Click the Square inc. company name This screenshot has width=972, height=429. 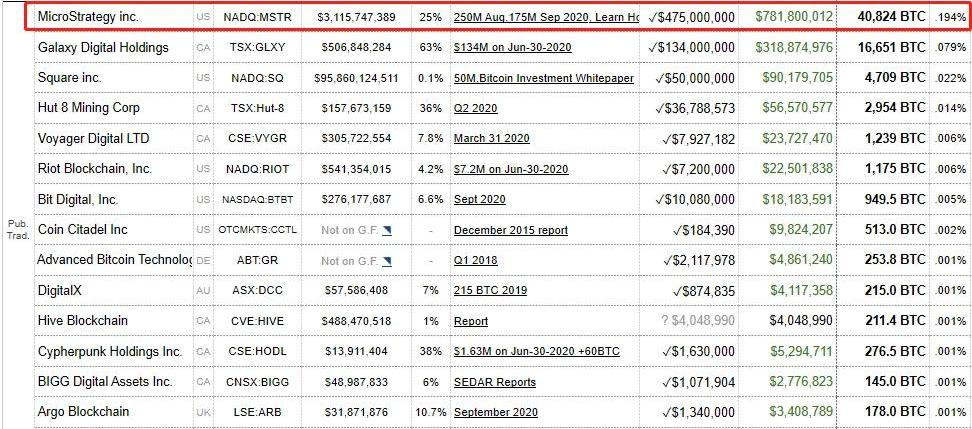69,78
